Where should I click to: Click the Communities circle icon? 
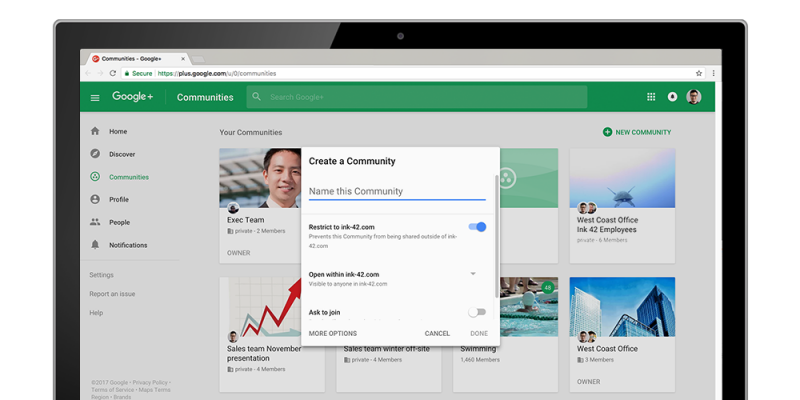tap(95, 177)
